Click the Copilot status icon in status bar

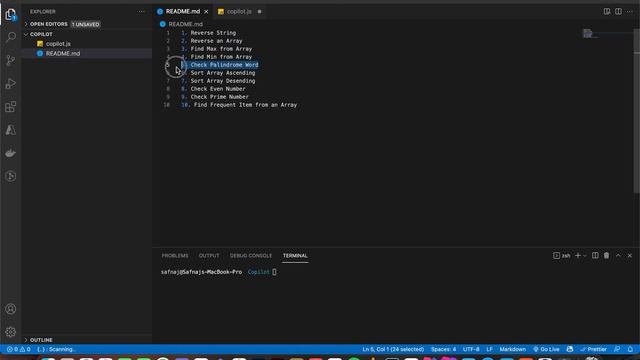570,349
